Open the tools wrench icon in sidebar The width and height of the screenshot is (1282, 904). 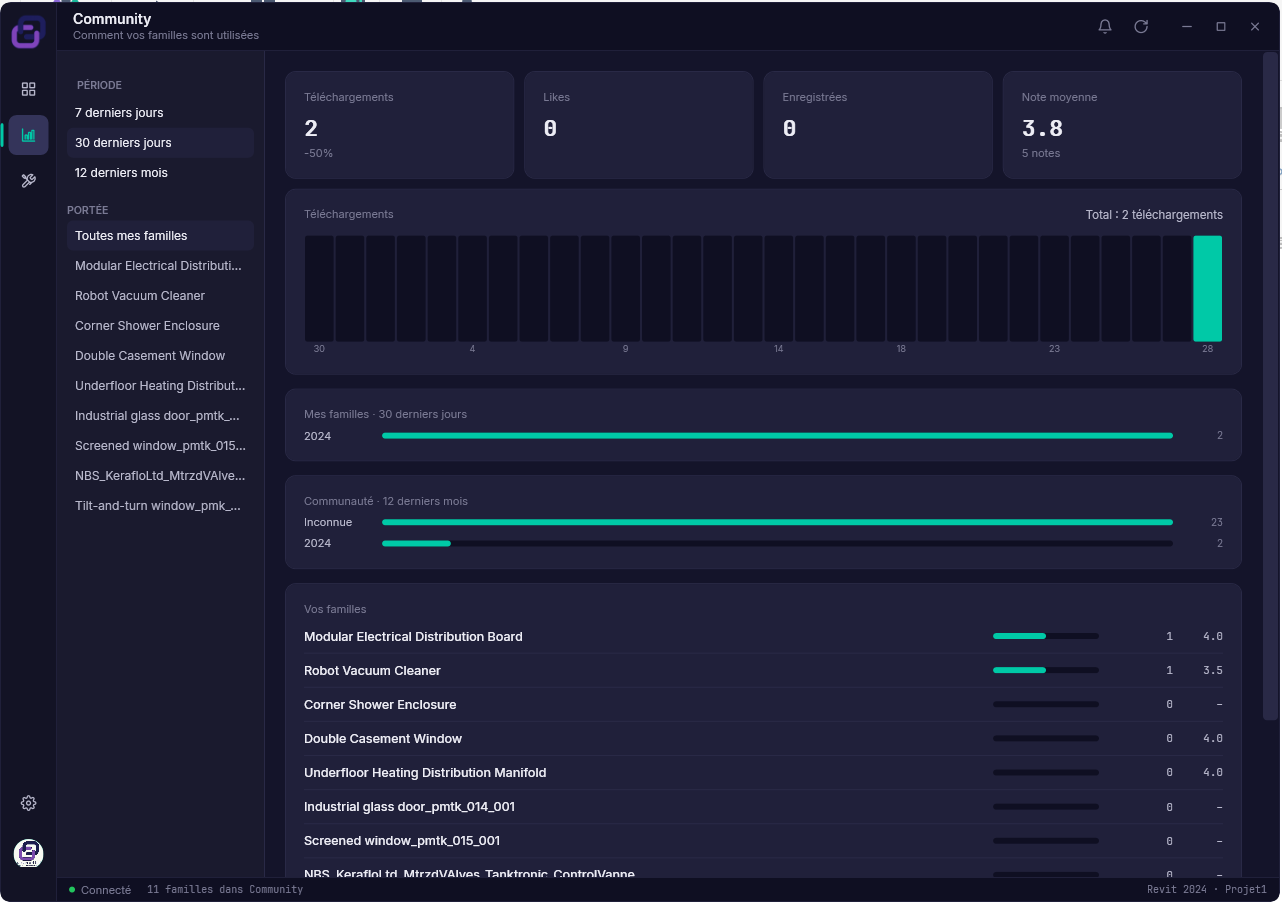pyautogui.click(x=28, y=181)
